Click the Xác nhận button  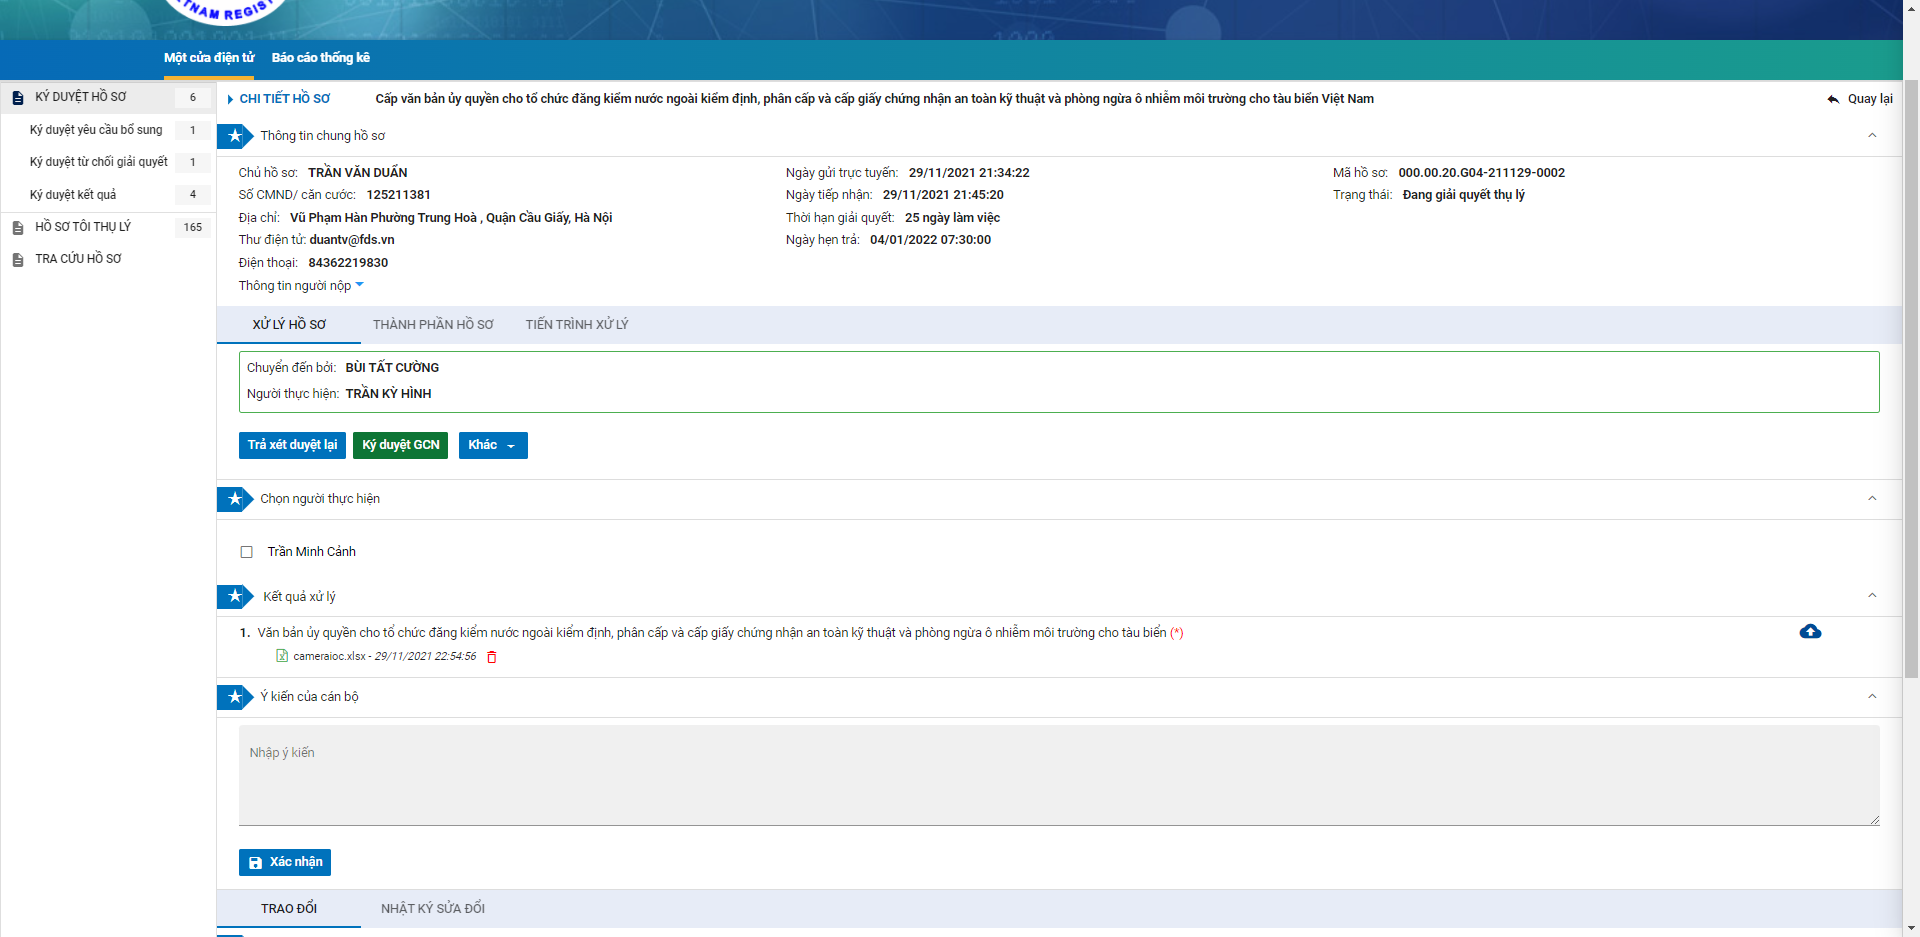(285, 862)
